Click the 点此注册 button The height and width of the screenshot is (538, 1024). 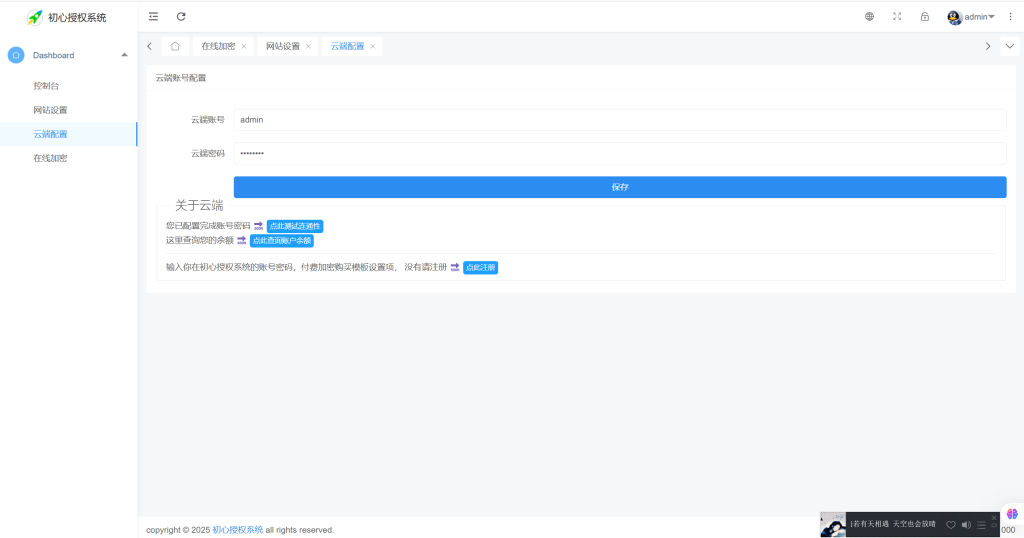coord(481,267)
